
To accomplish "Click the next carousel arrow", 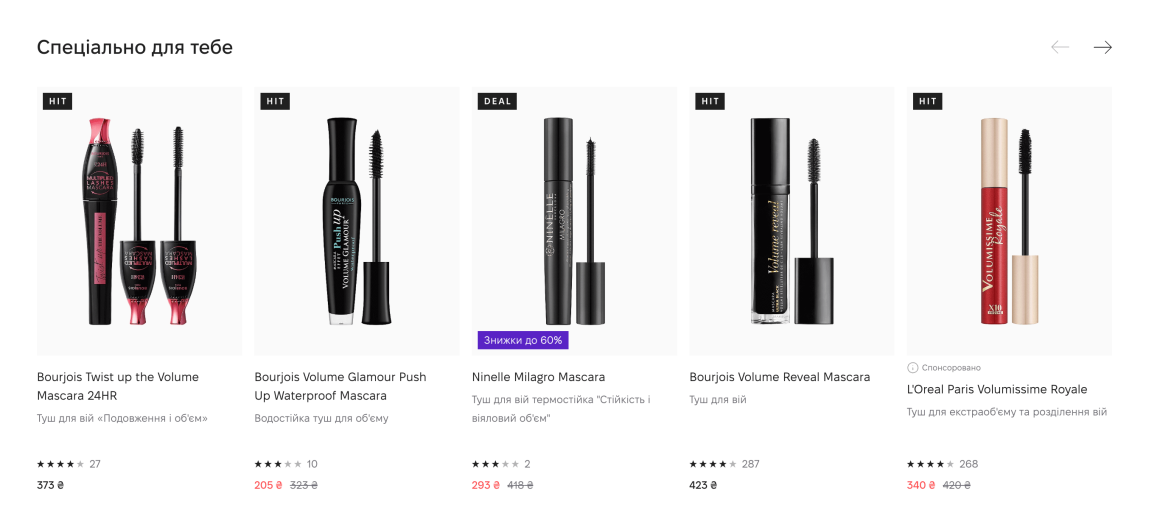I will tap(1102, 47).
